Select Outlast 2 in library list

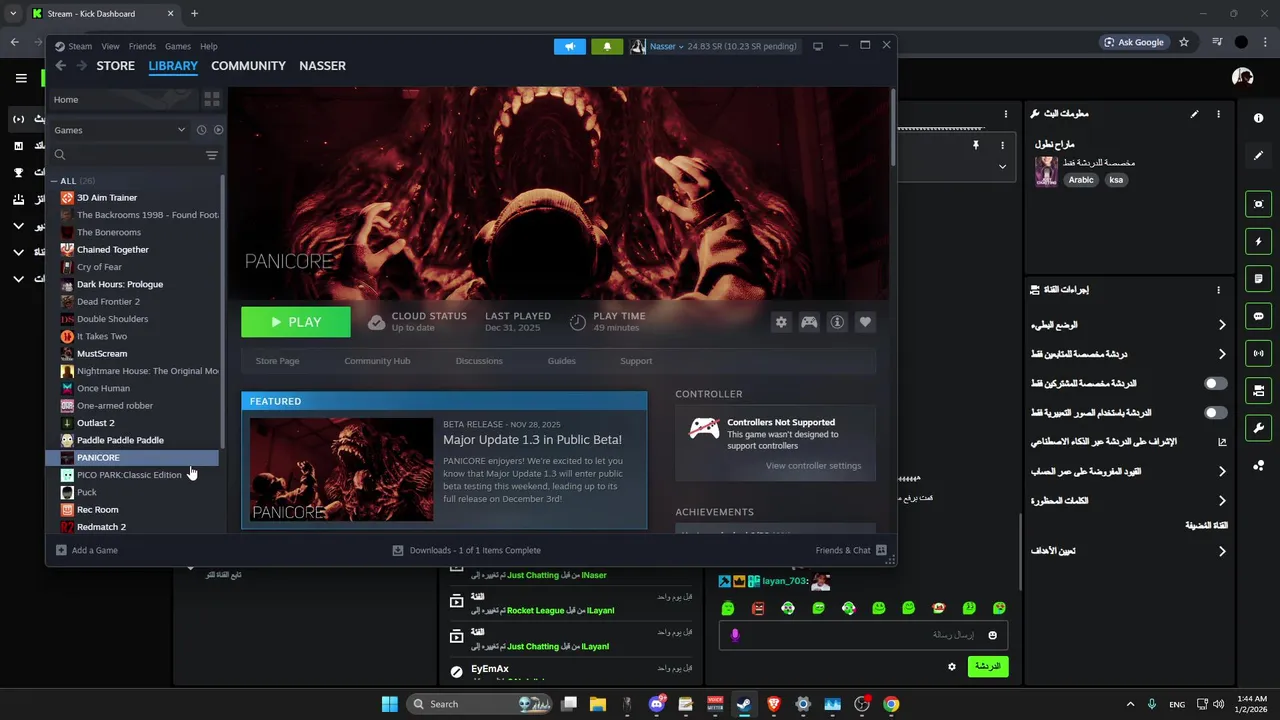pyautogui.click(x=134, y=423)
